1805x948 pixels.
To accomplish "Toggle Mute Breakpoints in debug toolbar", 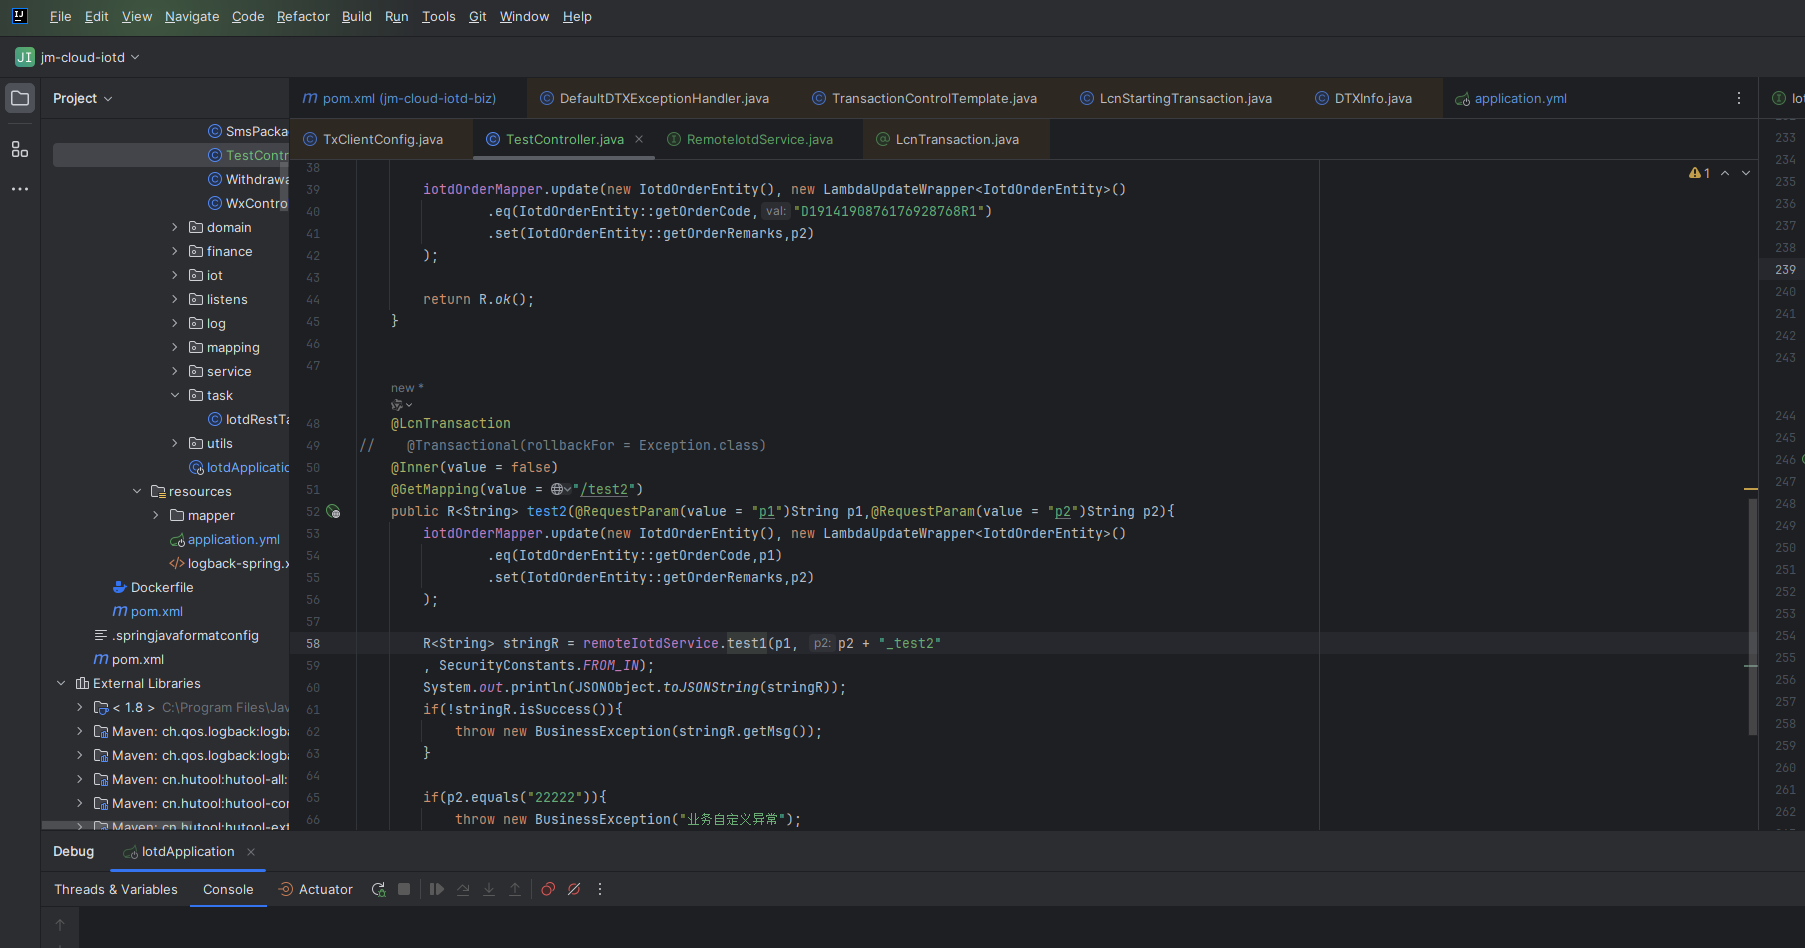I will coord(574,889).
